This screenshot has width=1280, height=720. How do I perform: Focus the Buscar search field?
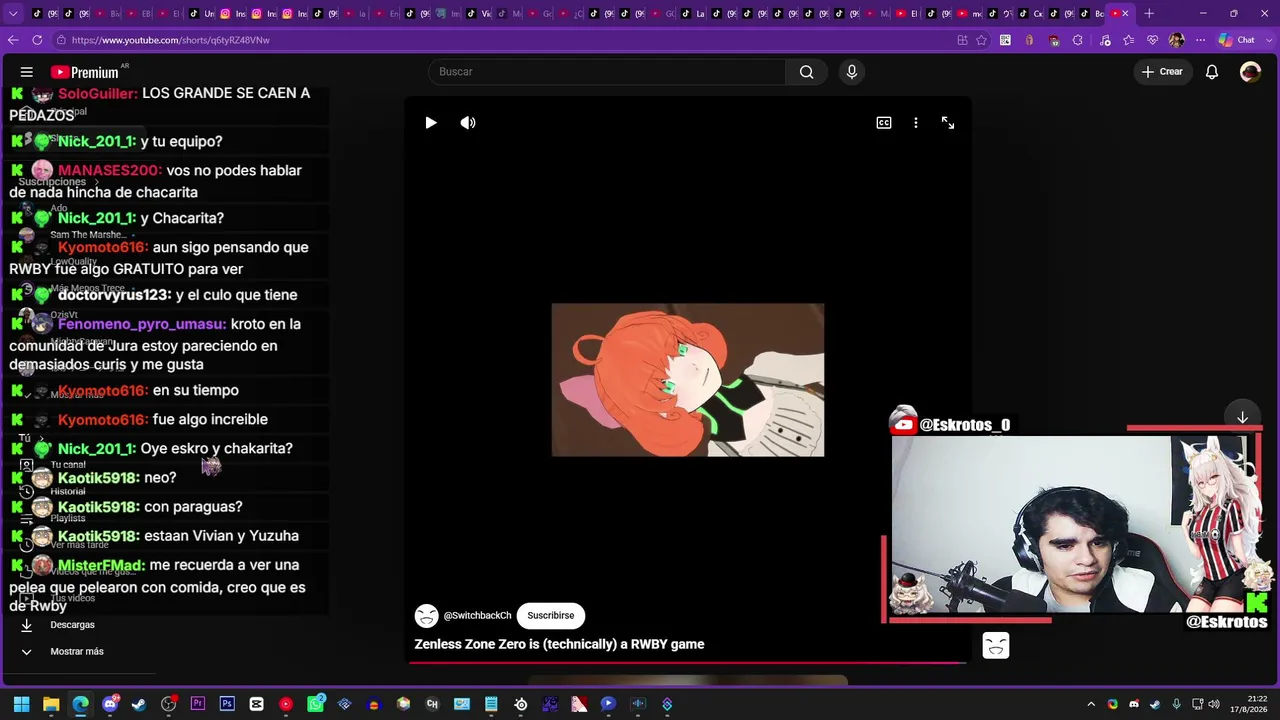click(x=607, y=72)
